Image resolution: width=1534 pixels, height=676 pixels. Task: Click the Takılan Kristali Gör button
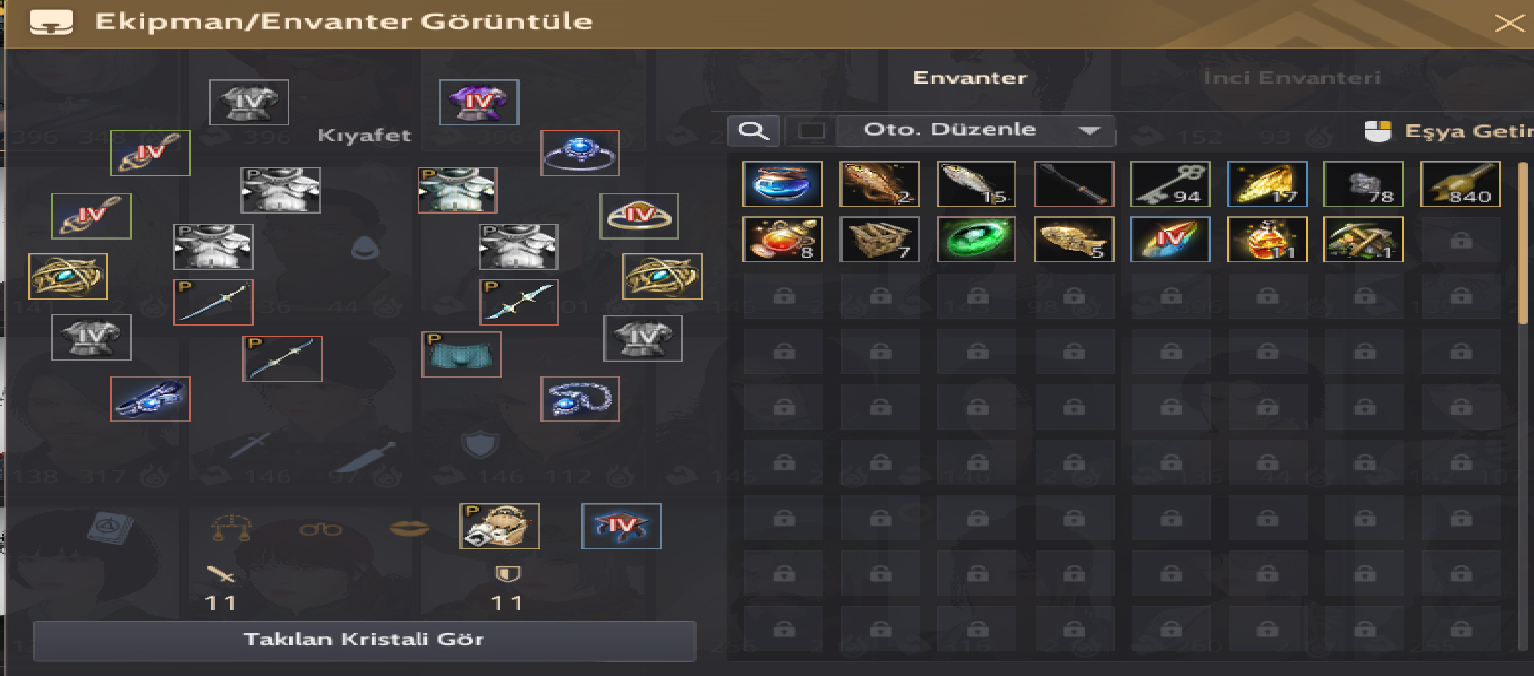364,639
